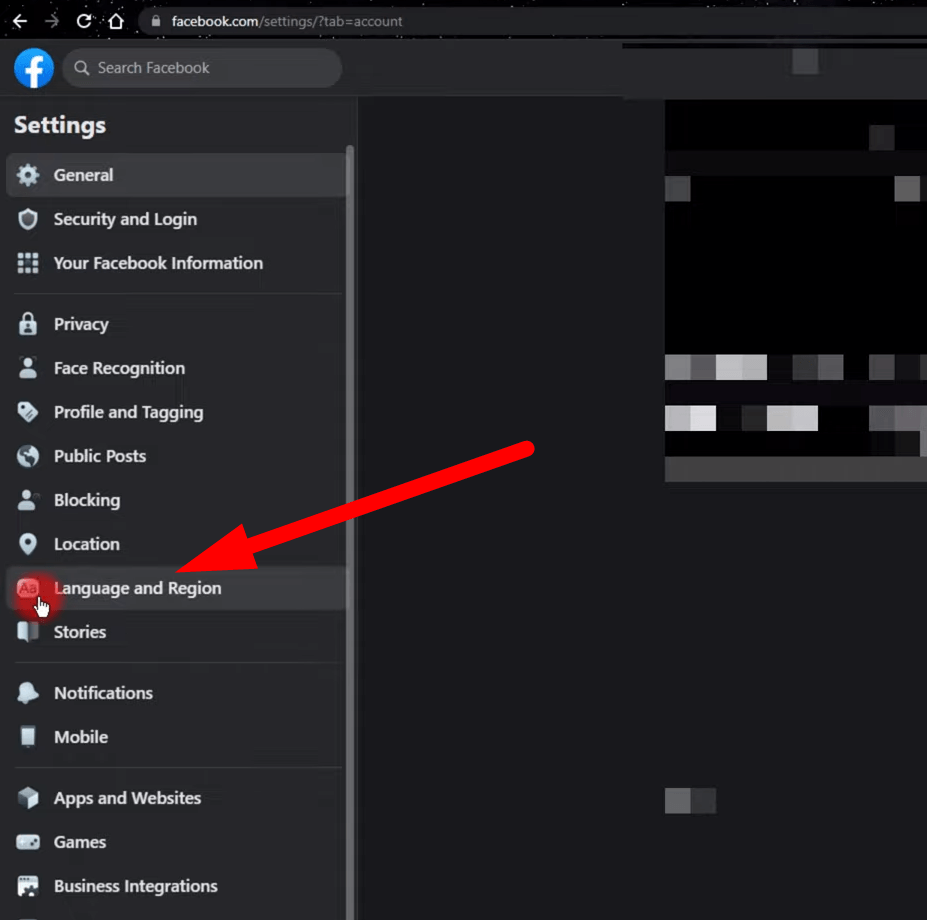The width and height of the screenshot is (927, 920).
Task: Select Your Facebook Information
Action: click(176, 263)
